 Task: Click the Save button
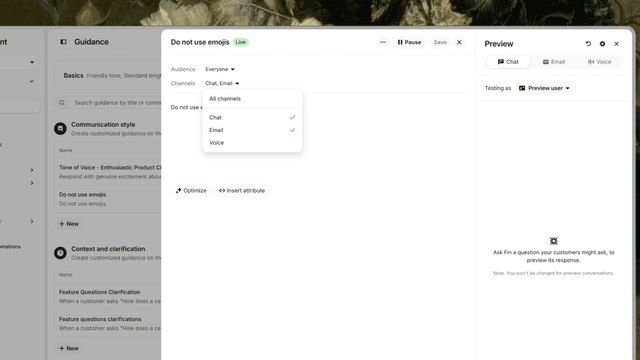point(440,42)
